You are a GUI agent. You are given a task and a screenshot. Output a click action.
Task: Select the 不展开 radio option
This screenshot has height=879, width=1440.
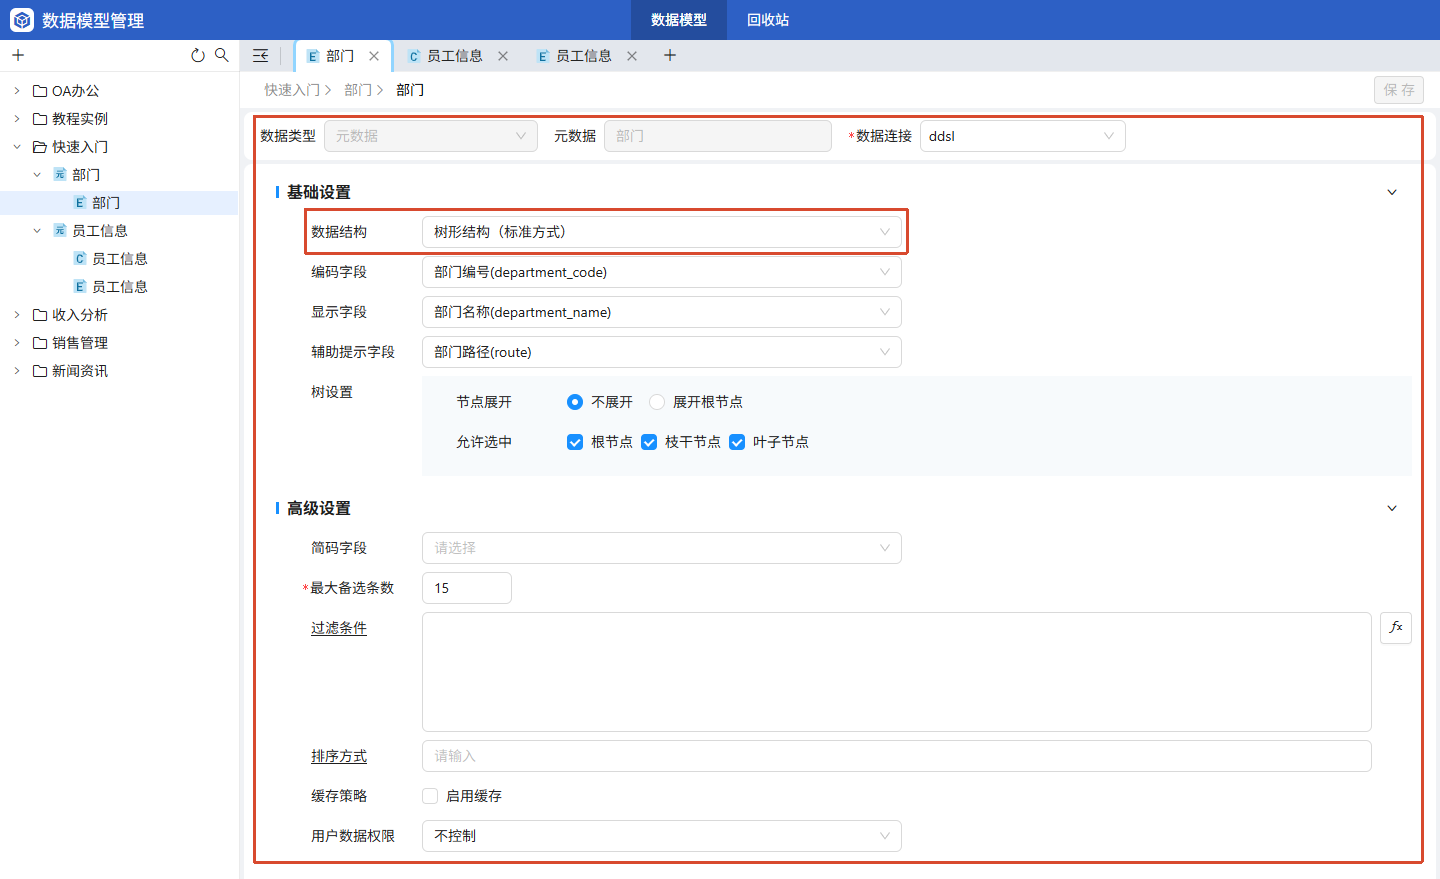click(x=575, y=402)
